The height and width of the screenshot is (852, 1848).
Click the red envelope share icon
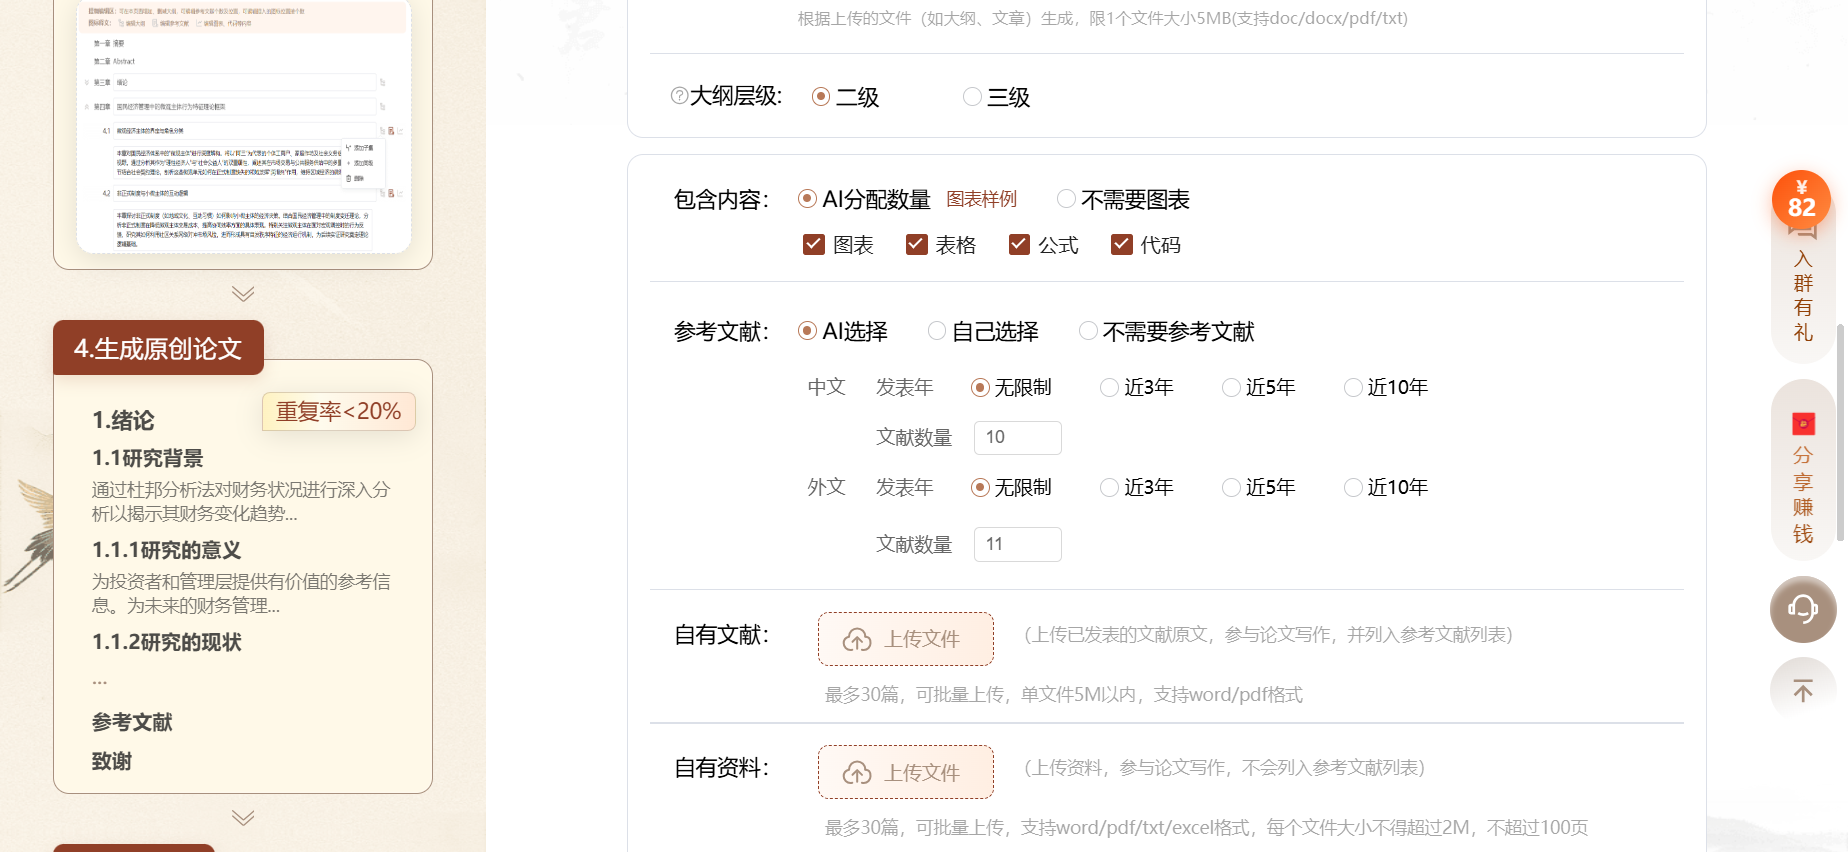point(1803,424)
